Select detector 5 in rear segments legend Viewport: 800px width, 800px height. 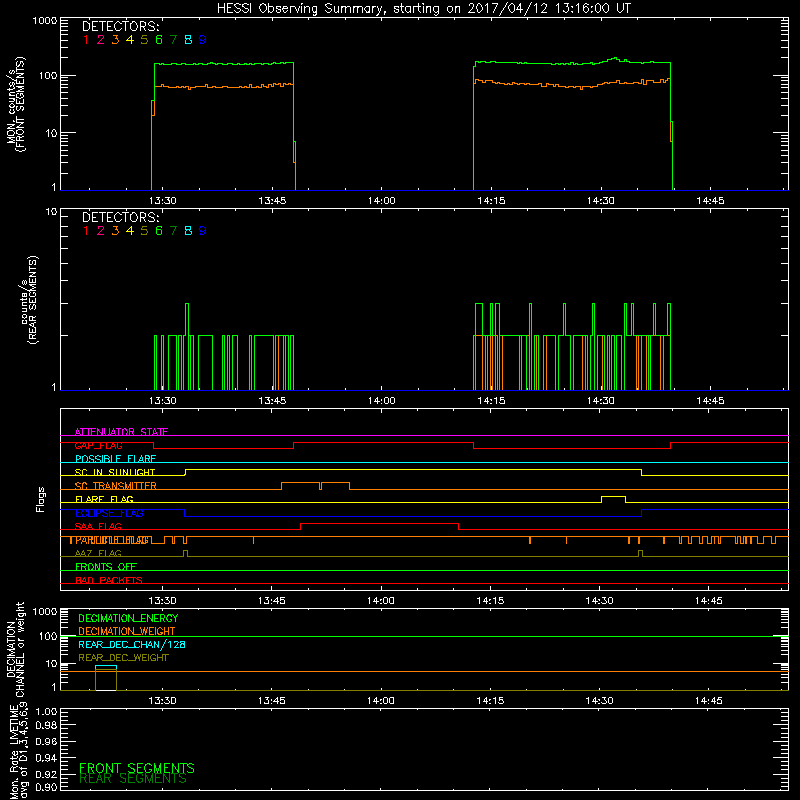pos(144,231)
